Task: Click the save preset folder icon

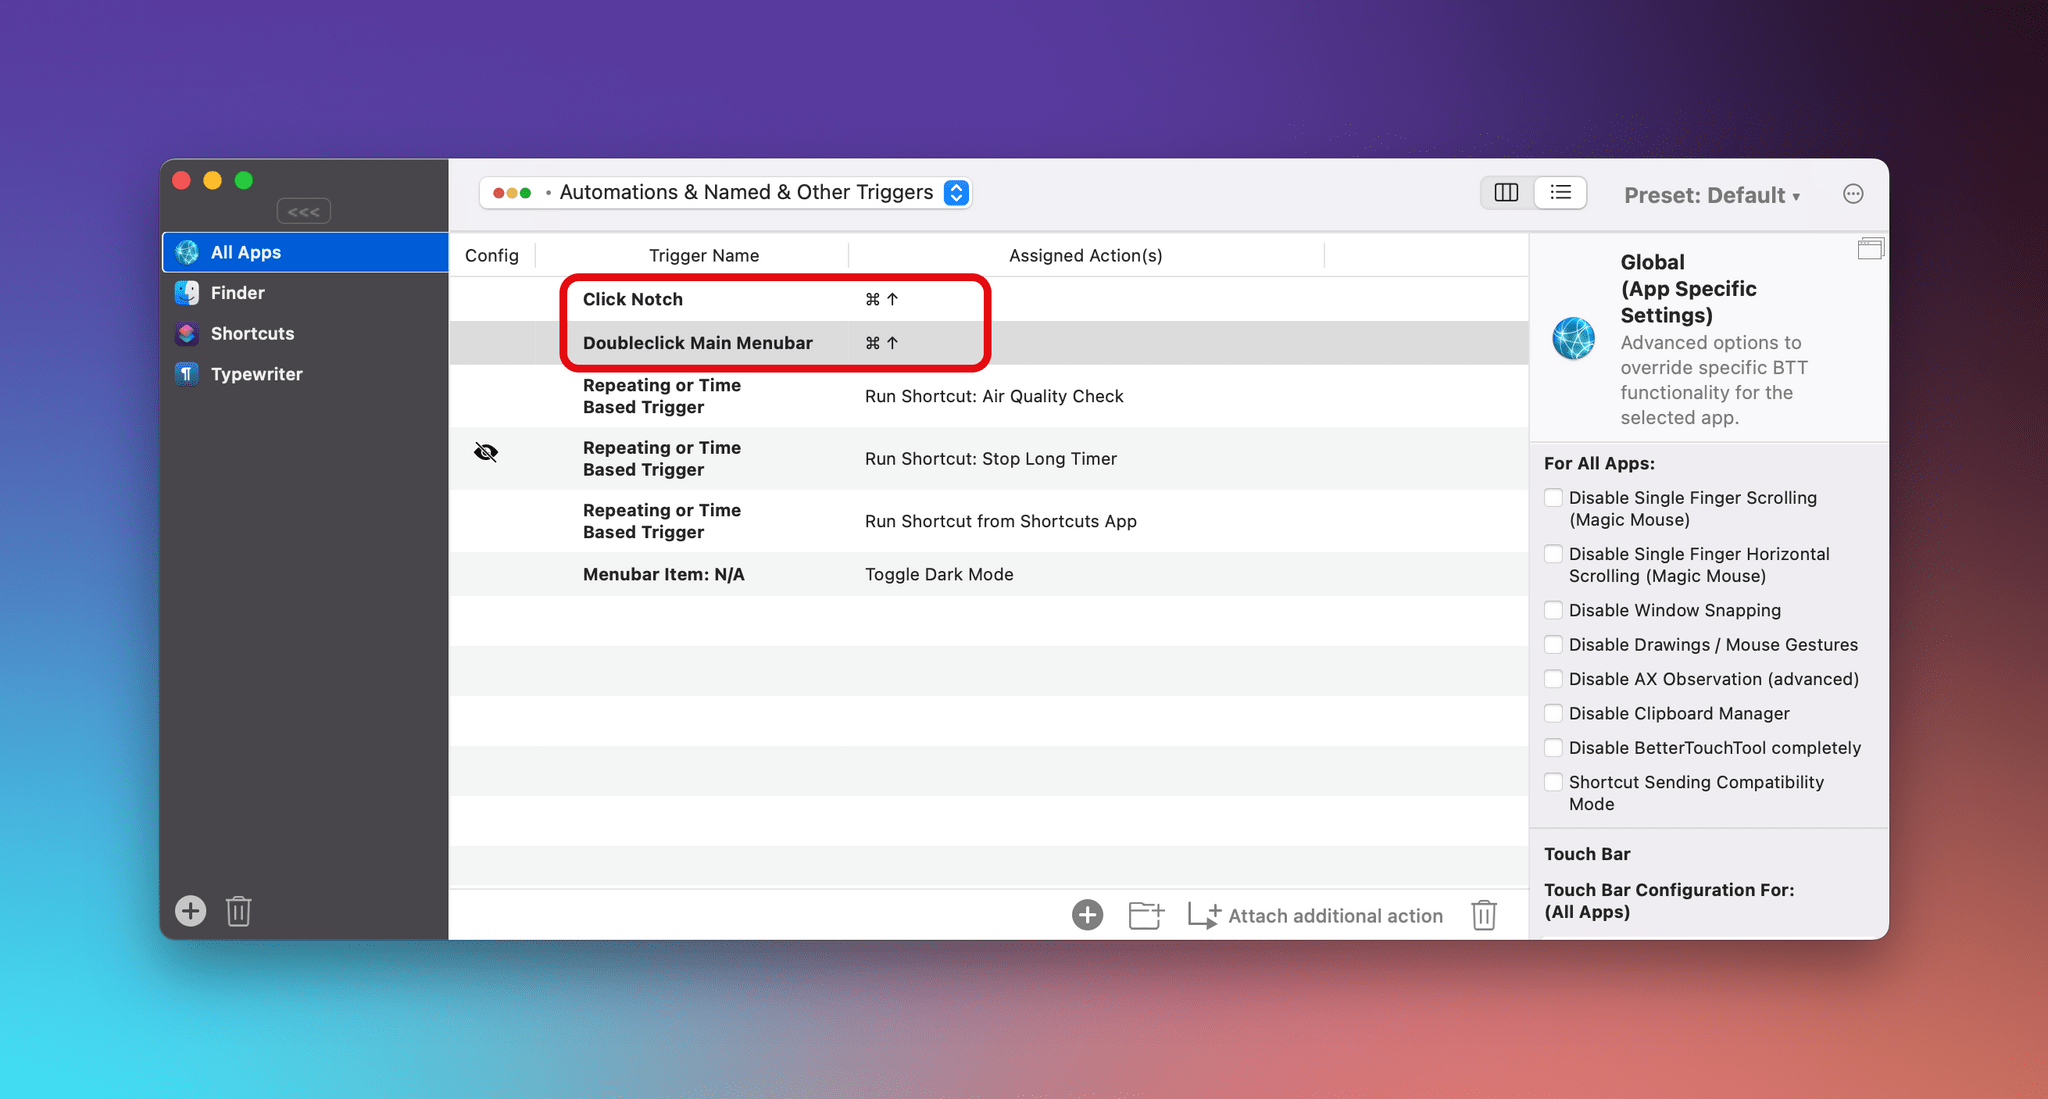Action: (1146, 915)
